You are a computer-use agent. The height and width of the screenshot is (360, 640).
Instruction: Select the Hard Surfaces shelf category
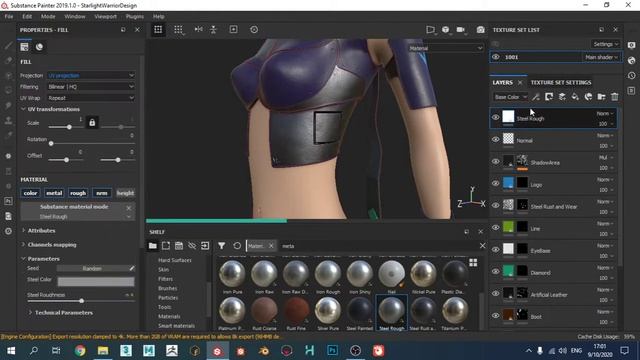(x=175, y=260)
